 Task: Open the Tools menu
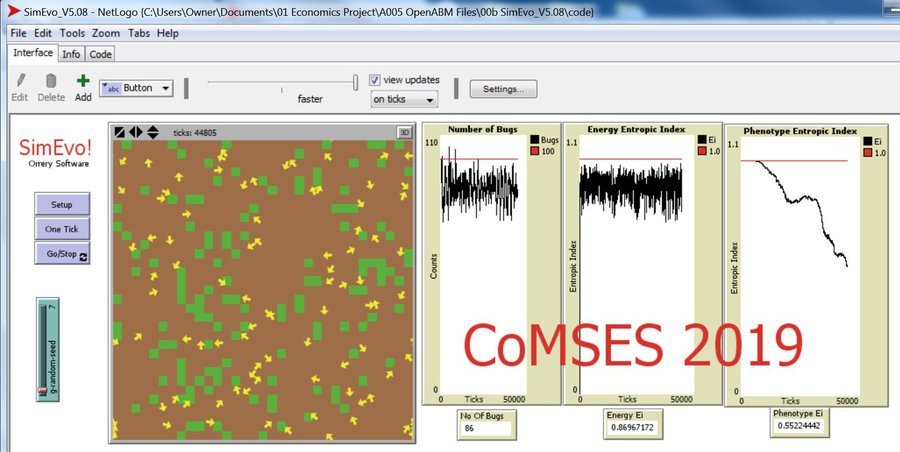click(72, 33)
